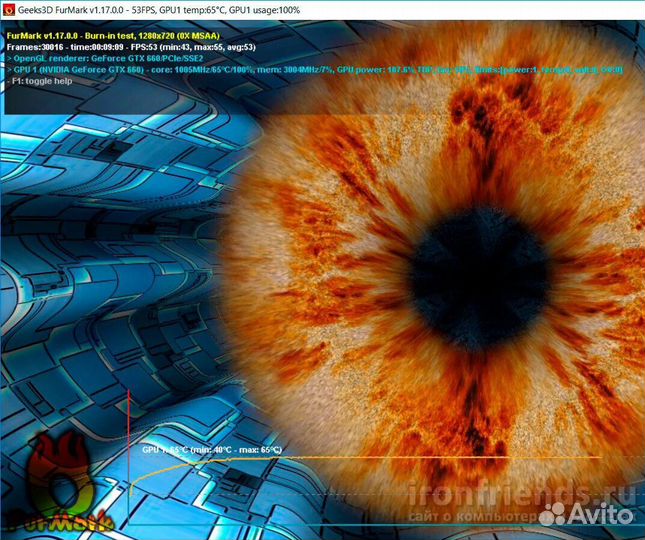
Task: Click the FurMark app icon in title bar
Action: tap(9, 9)
